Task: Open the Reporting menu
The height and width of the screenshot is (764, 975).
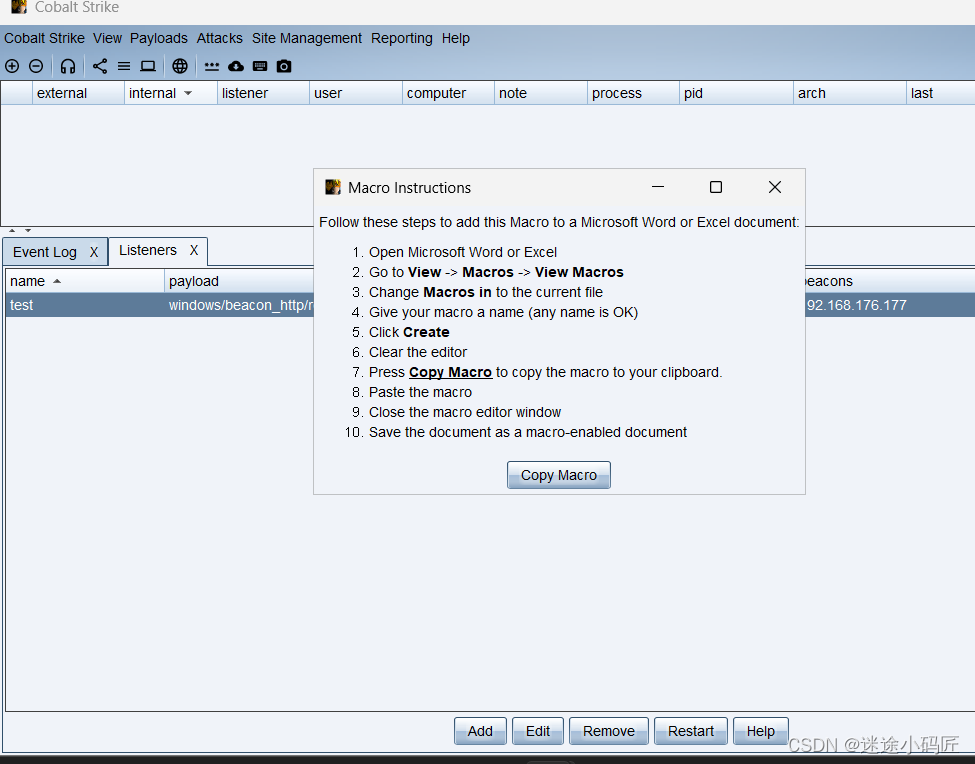Action: coord(402,38)
